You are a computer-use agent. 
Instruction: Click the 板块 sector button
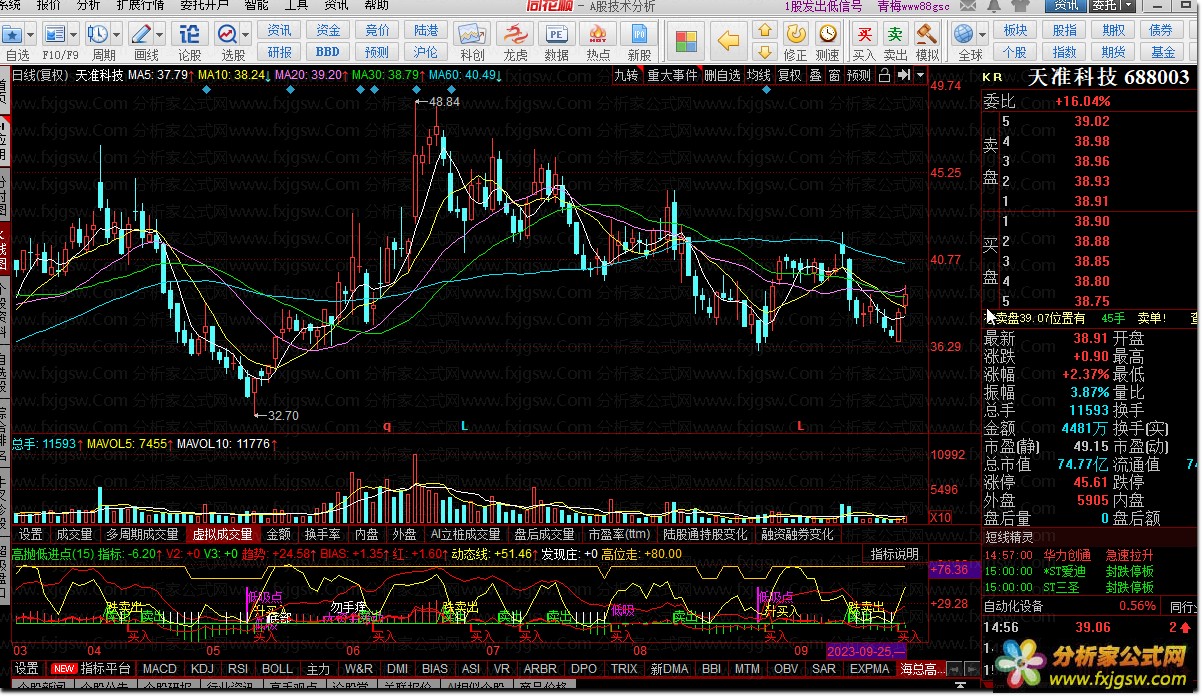pos(1015,31)
